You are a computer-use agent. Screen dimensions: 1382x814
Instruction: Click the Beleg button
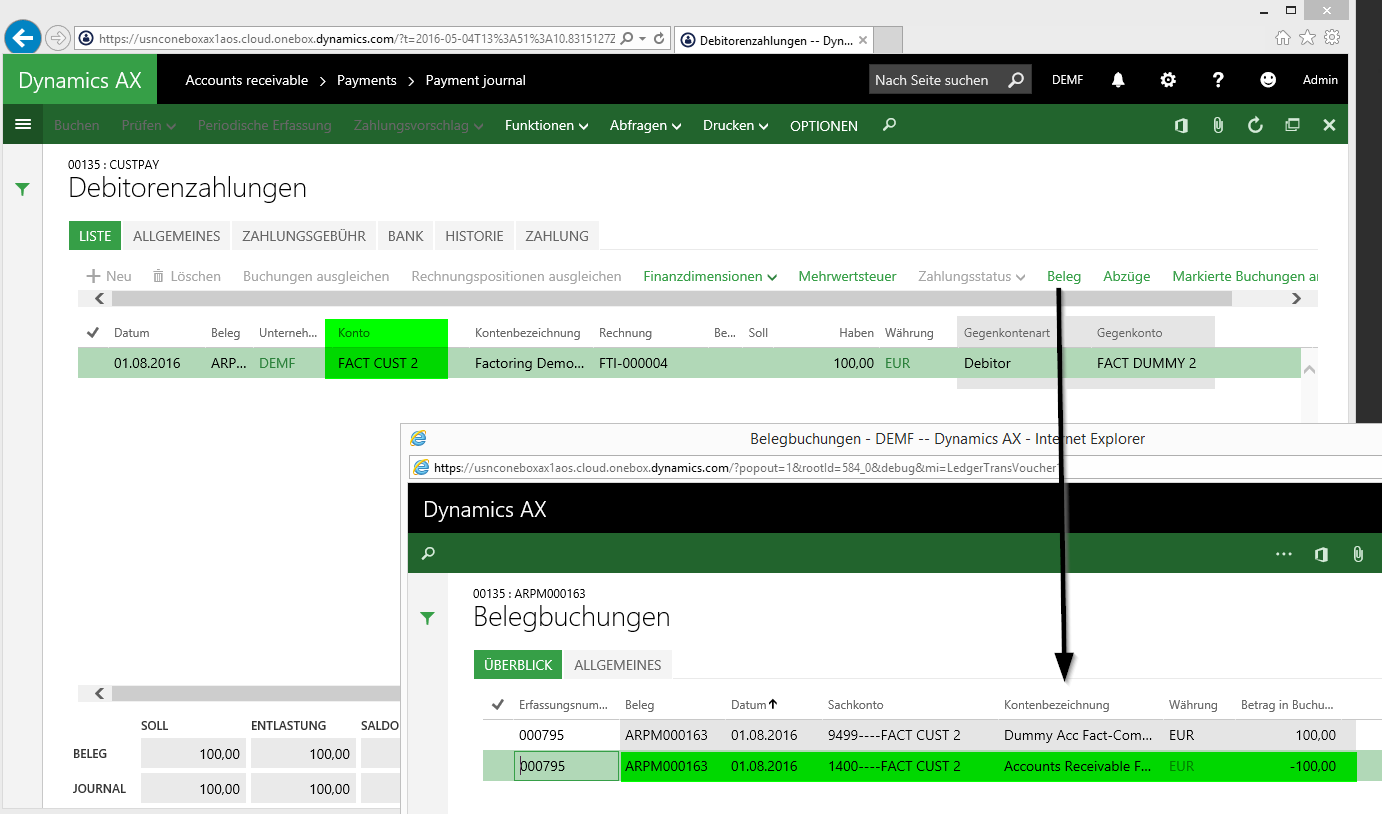coord(1063,276)
